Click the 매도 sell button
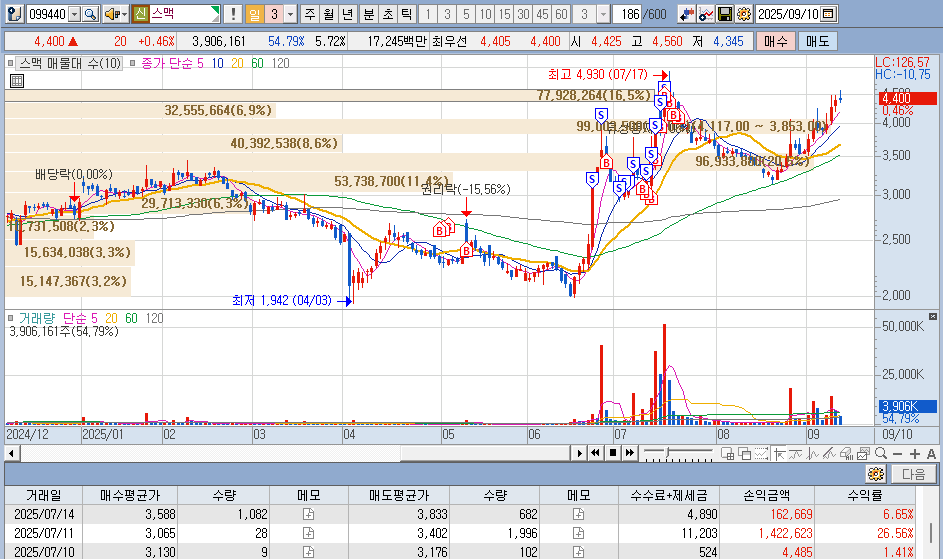Viewport: 943px width, 559px height. point(817,41)
